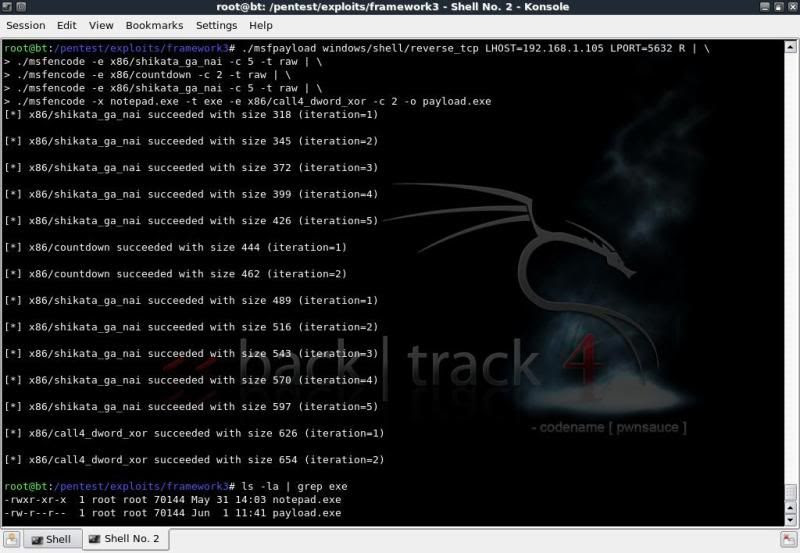Click the scroll-up arrow at the scrollbar top
The width and height of the screenshot is (800, 553).
790,47
